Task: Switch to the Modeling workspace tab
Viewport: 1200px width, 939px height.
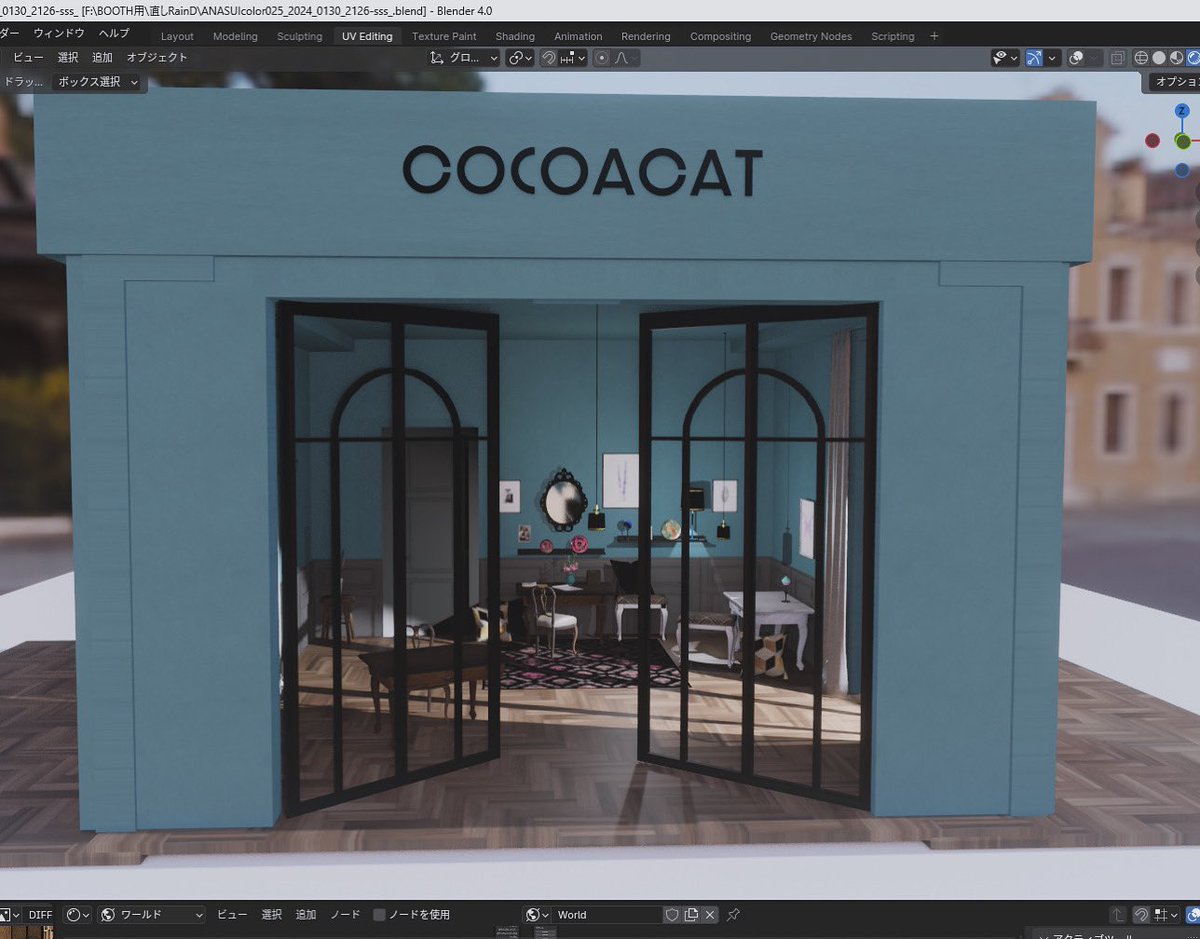Action: coord(235,36)
